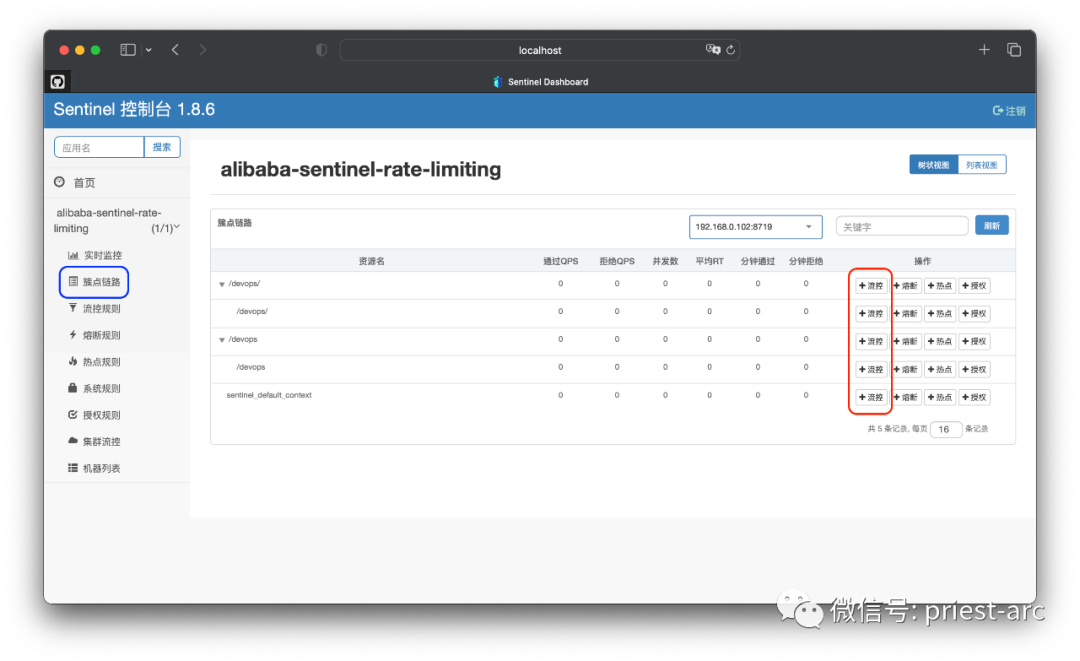
Task: Open 集群流控 cluster flow control
Action: click(x=94, y=441)
